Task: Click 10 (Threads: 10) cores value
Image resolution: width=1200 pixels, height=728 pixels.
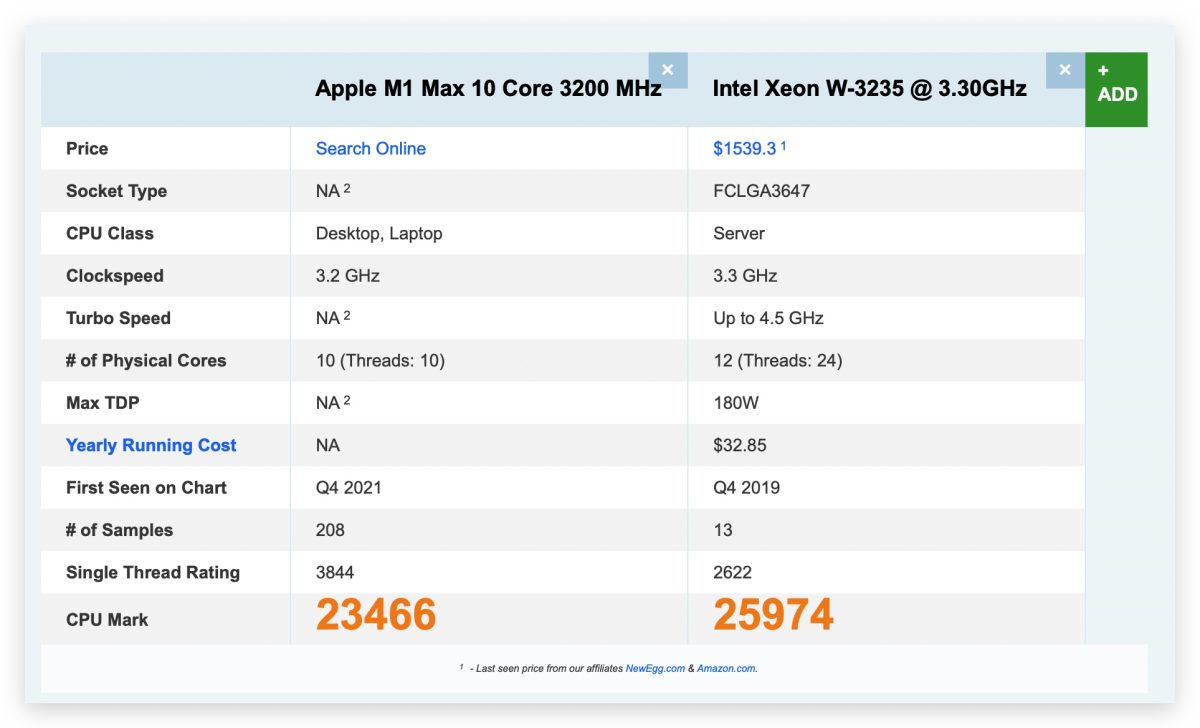Action: (380, 360)
